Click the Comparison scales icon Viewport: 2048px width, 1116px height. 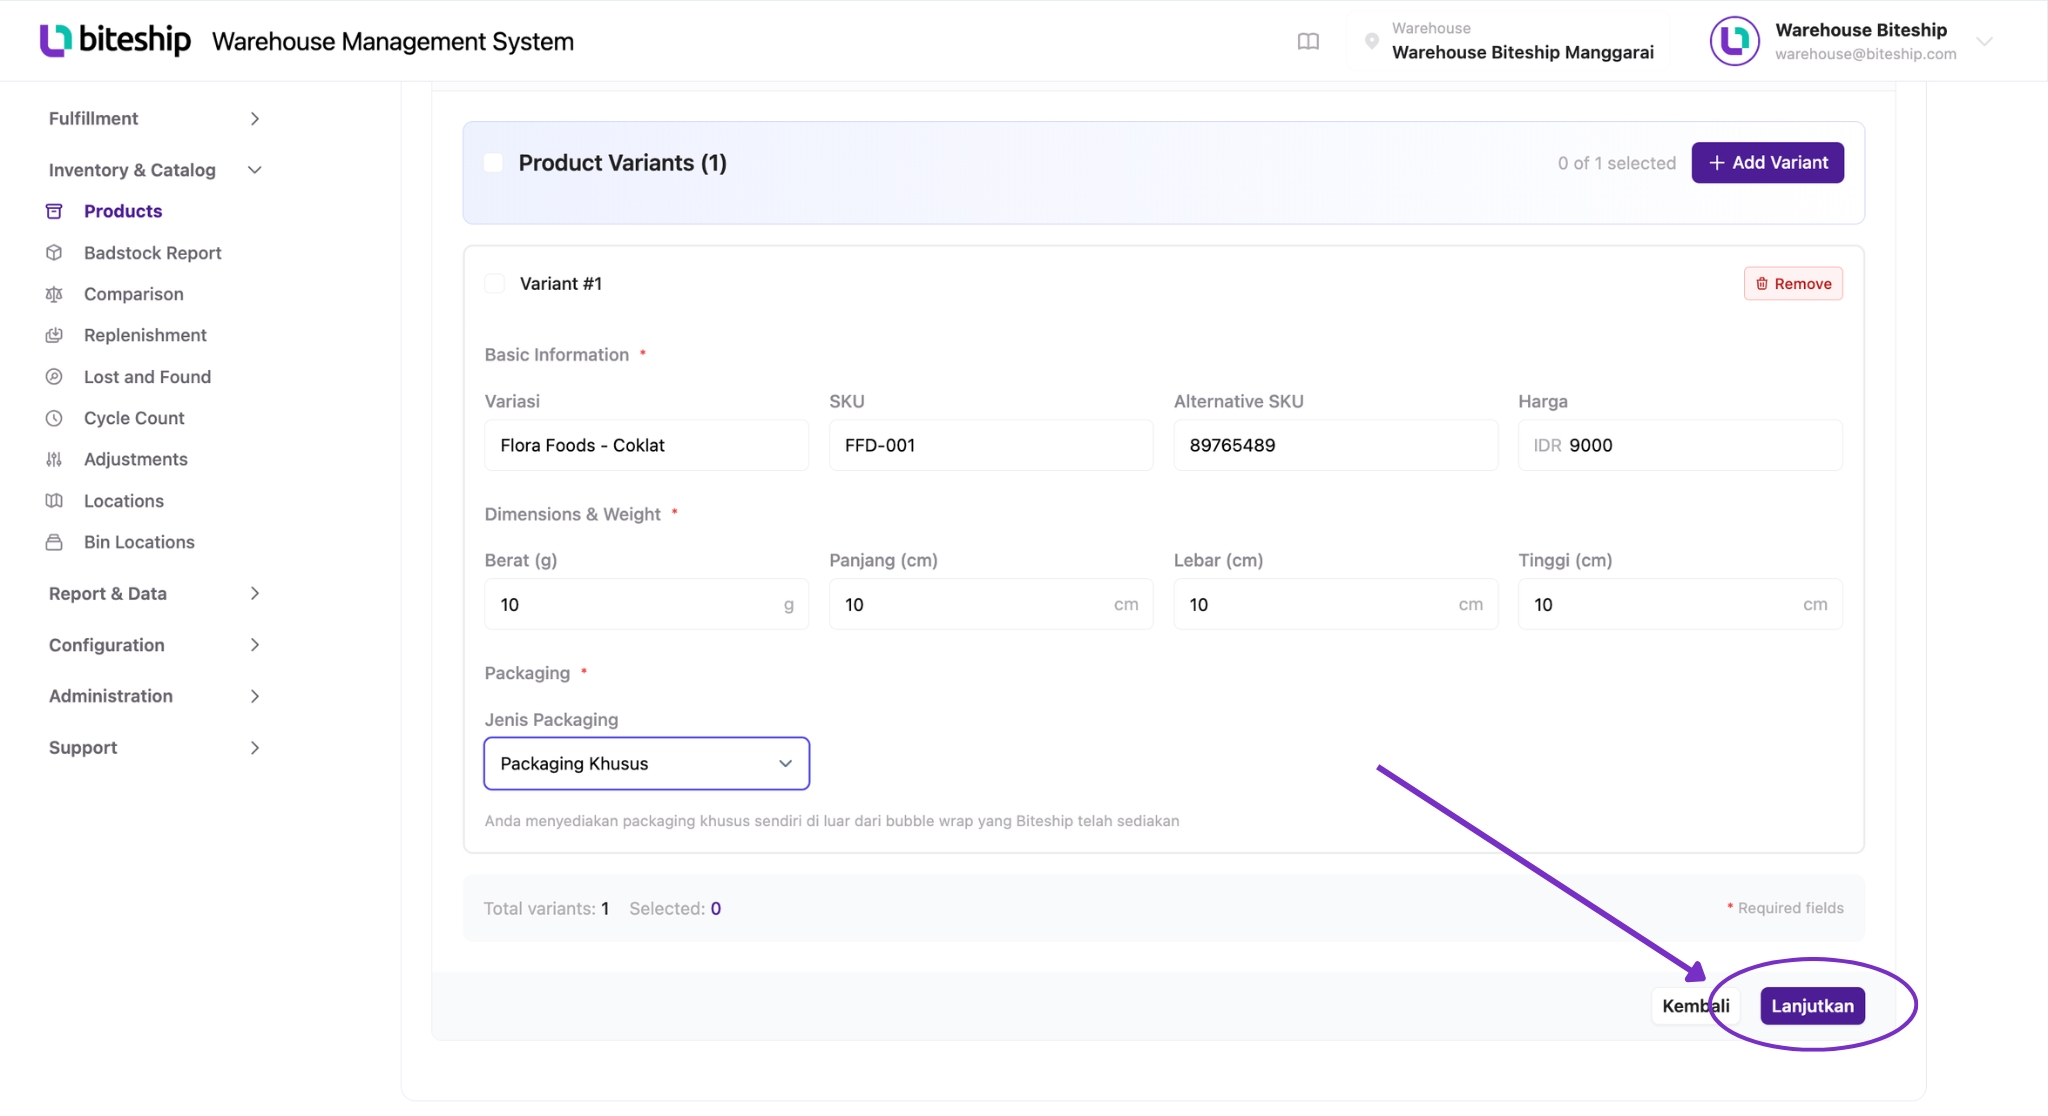point(54,294)
